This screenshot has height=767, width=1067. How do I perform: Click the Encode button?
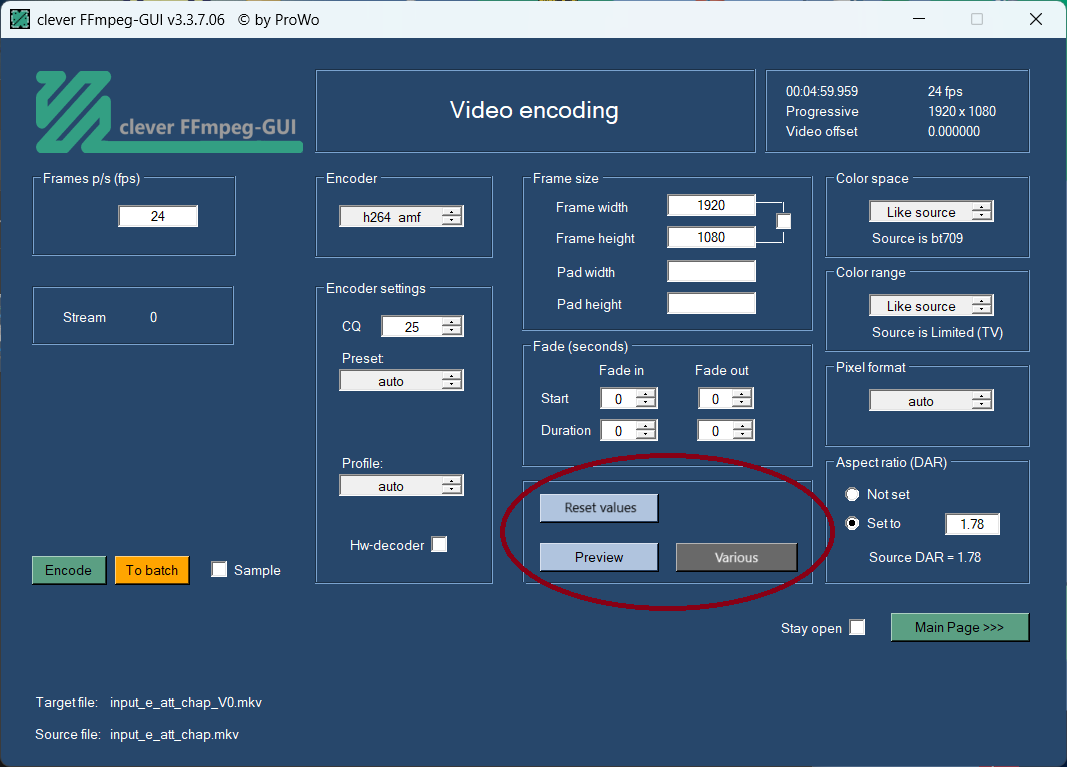pyautogui.click(x=69, y=570)
